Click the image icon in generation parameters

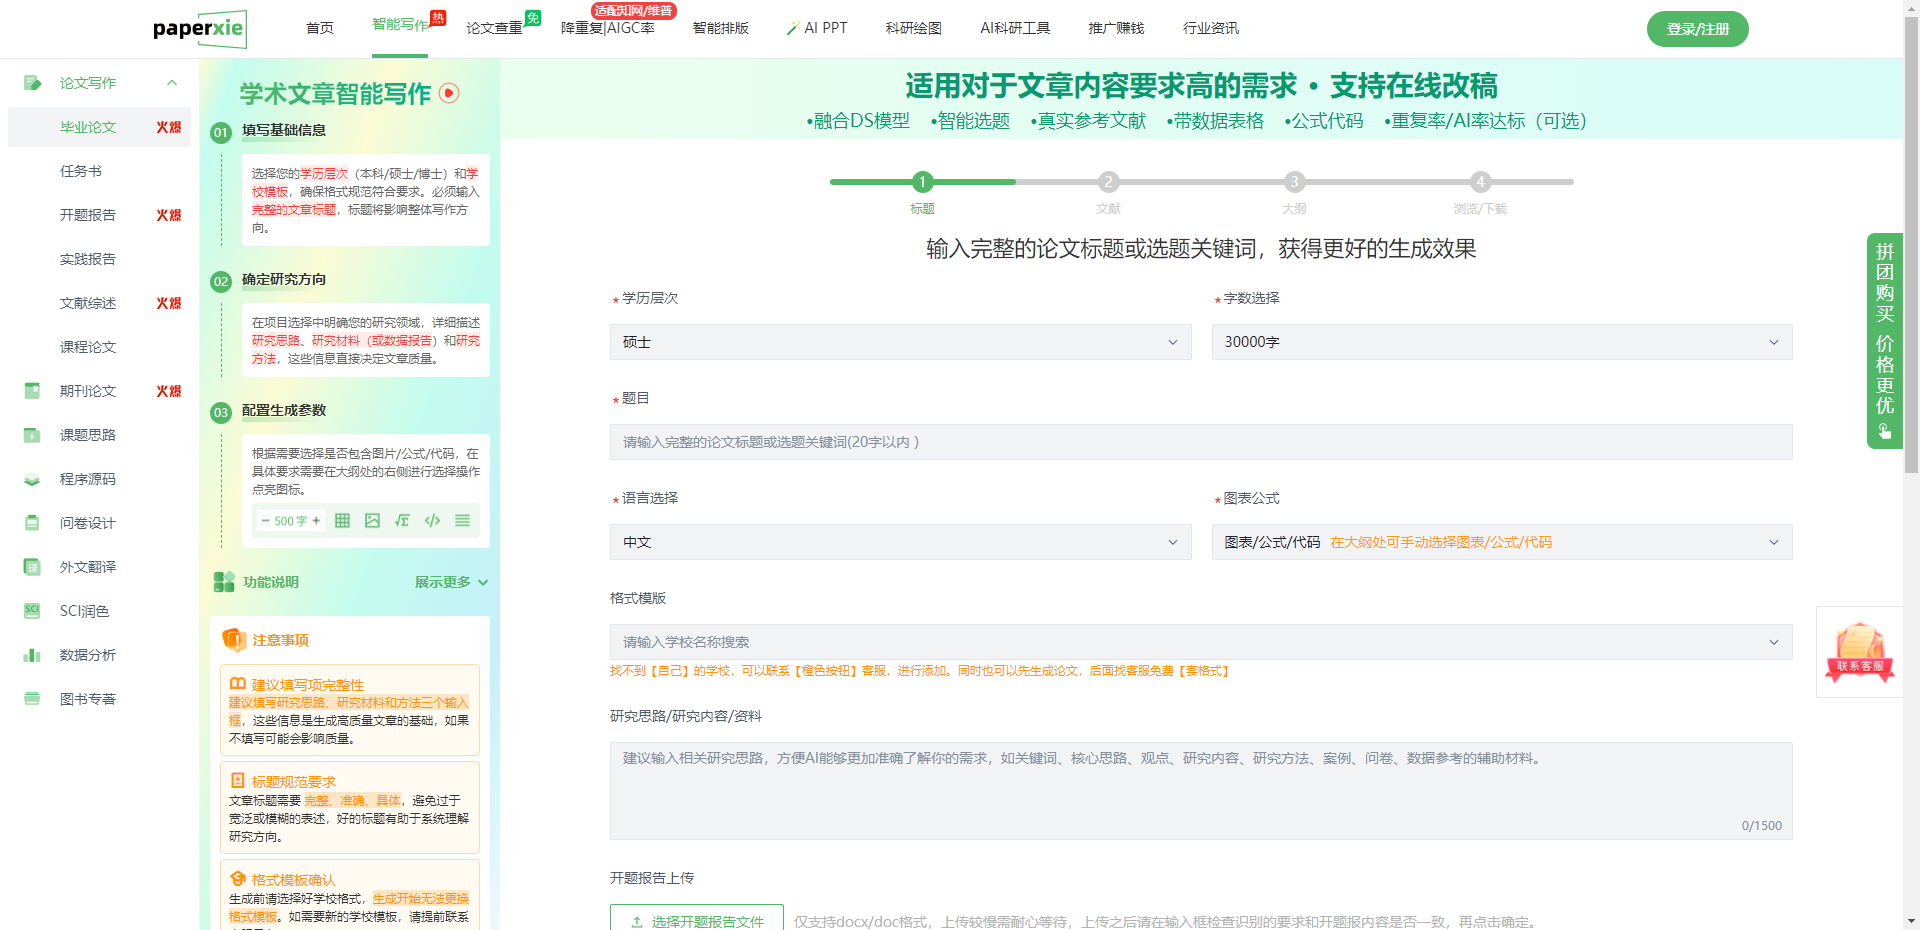pos(372,520)
